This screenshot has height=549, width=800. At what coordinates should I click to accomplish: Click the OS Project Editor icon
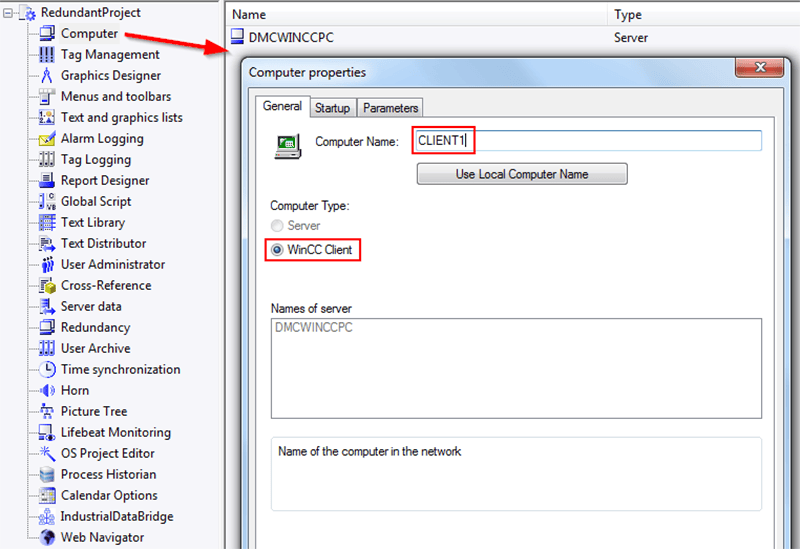point(47,453)
